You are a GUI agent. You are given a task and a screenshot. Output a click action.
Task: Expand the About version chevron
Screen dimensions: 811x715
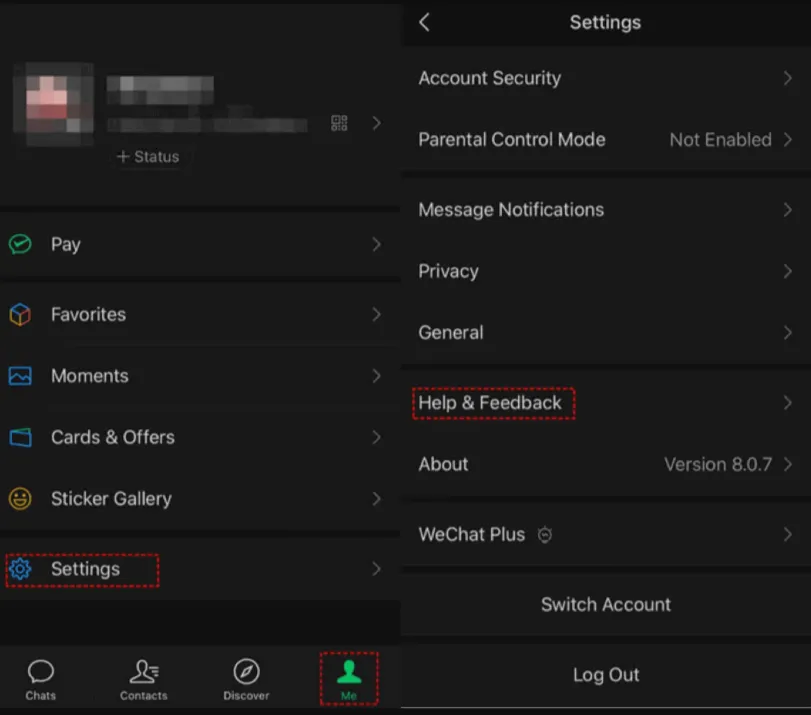click(787, 464)
